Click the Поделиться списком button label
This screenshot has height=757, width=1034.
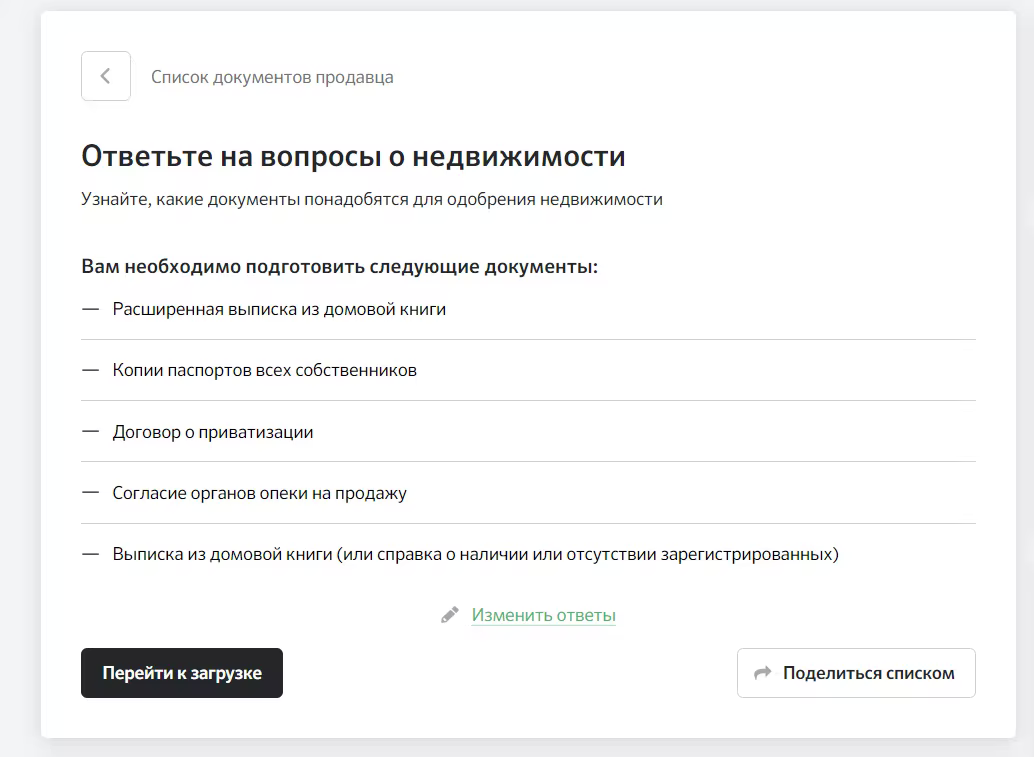click(x=868, y=673)
